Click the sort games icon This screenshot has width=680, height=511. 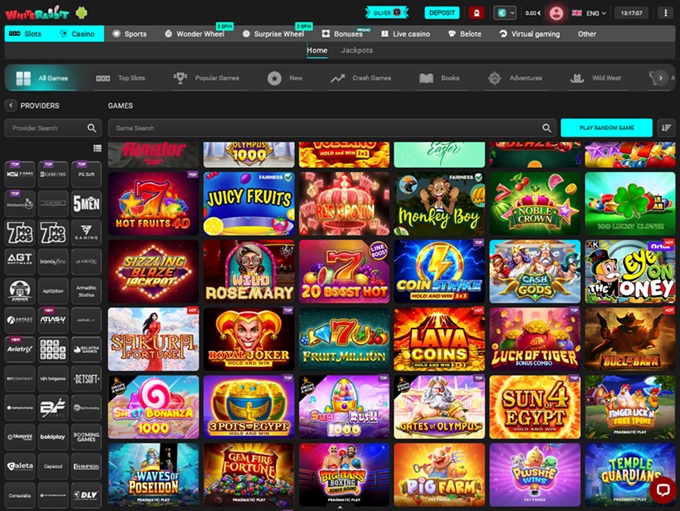(x=667, y=128)
